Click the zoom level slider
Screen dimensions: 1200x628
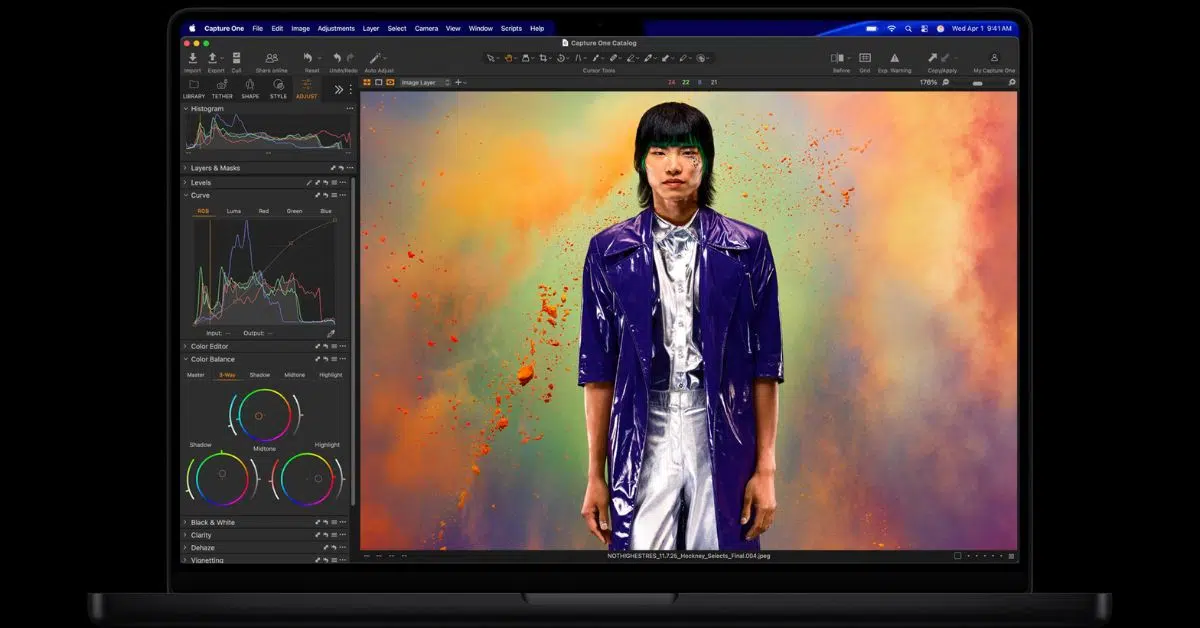coord(977,83)
